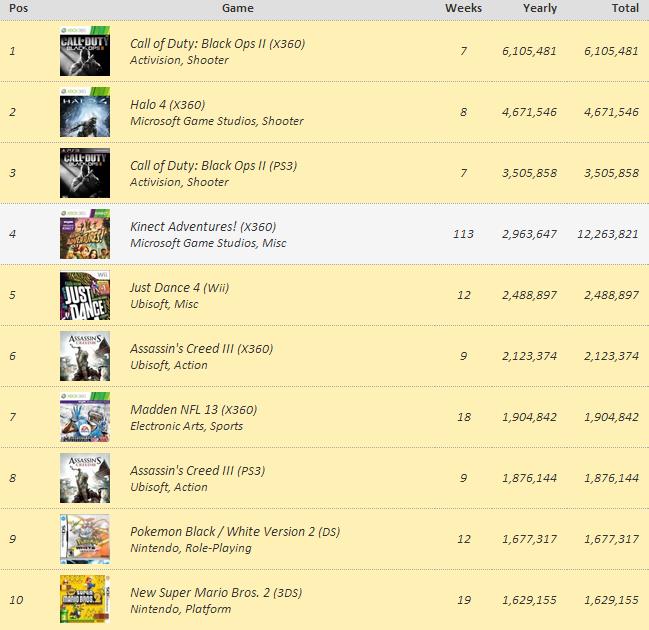Select the weeks value 113

(x=463, y=234)
